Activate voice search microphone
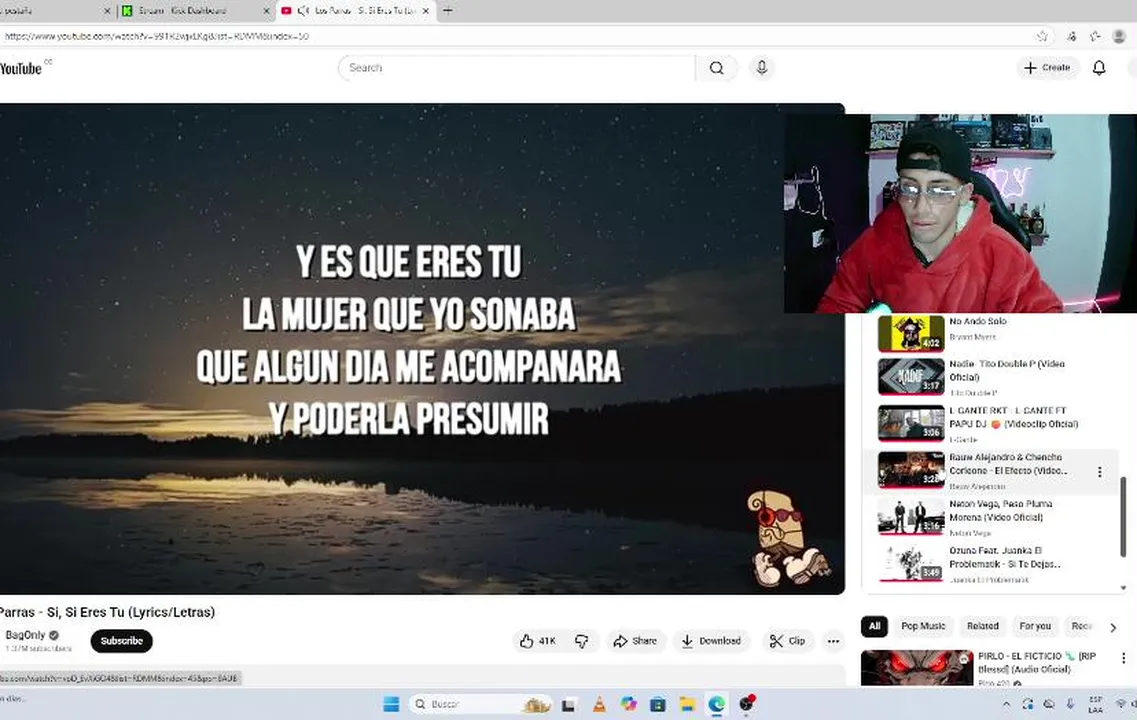 click(x=761, y=67)
